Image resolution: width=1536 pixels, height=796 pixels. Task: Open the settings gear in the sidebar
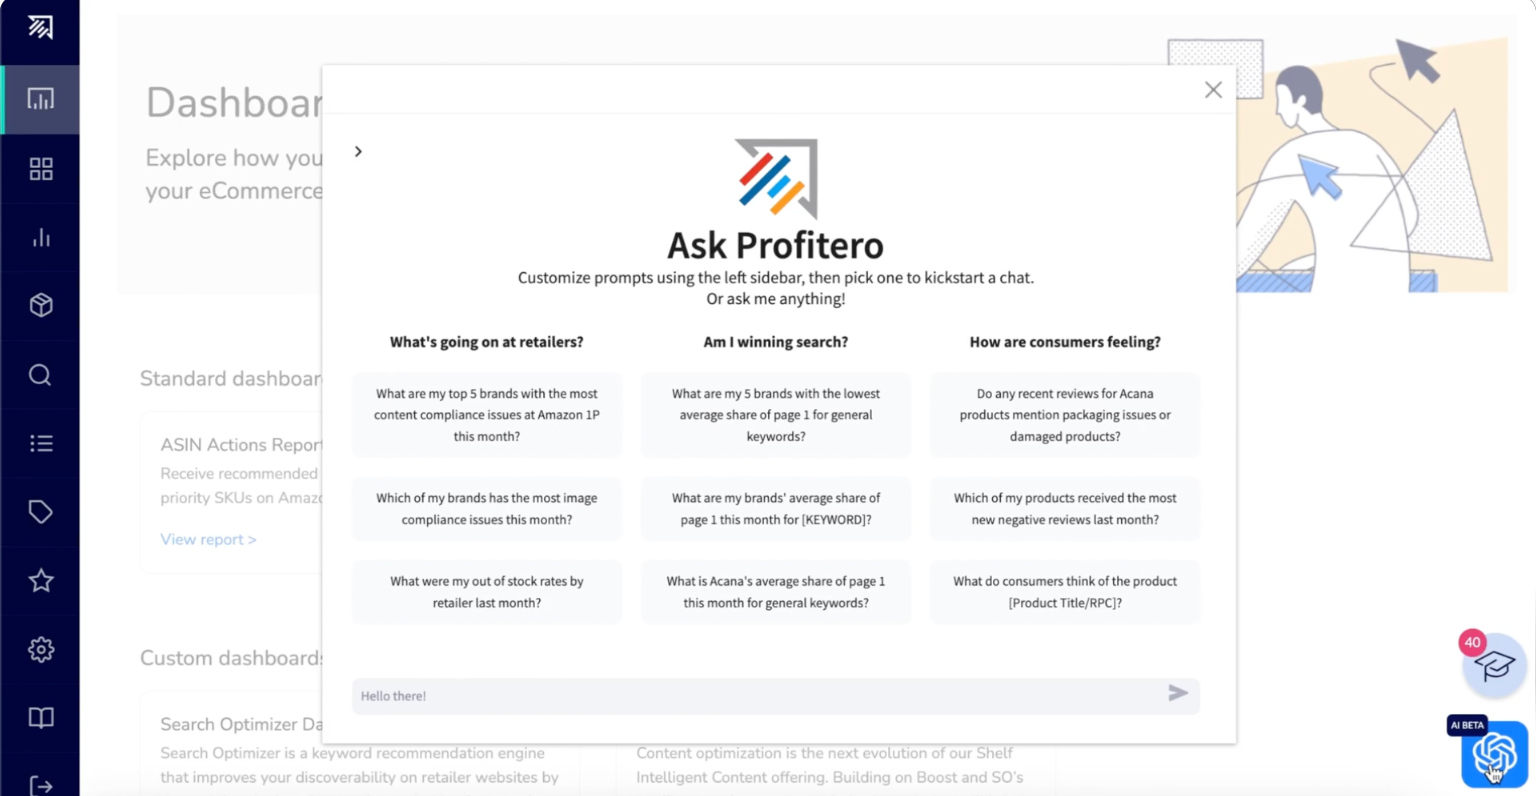tap(40, 649)
